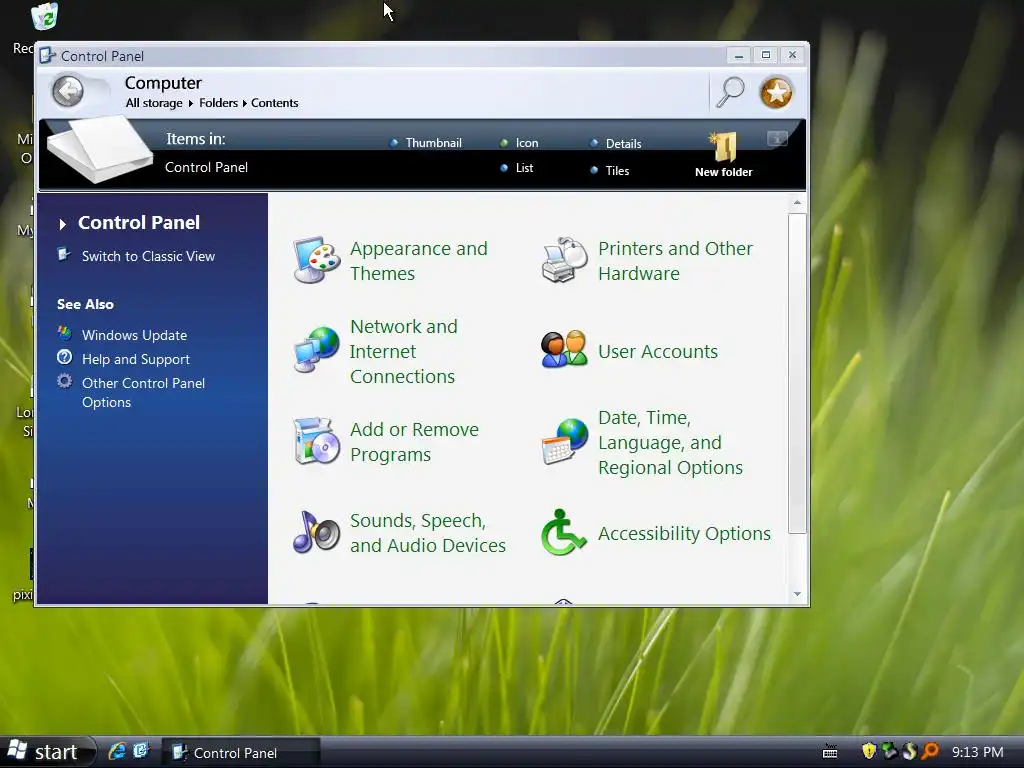This screenshot has width=1024, height=768.
Task: Click Control Panel taskbar button
Action: click(x=240, y=752)
